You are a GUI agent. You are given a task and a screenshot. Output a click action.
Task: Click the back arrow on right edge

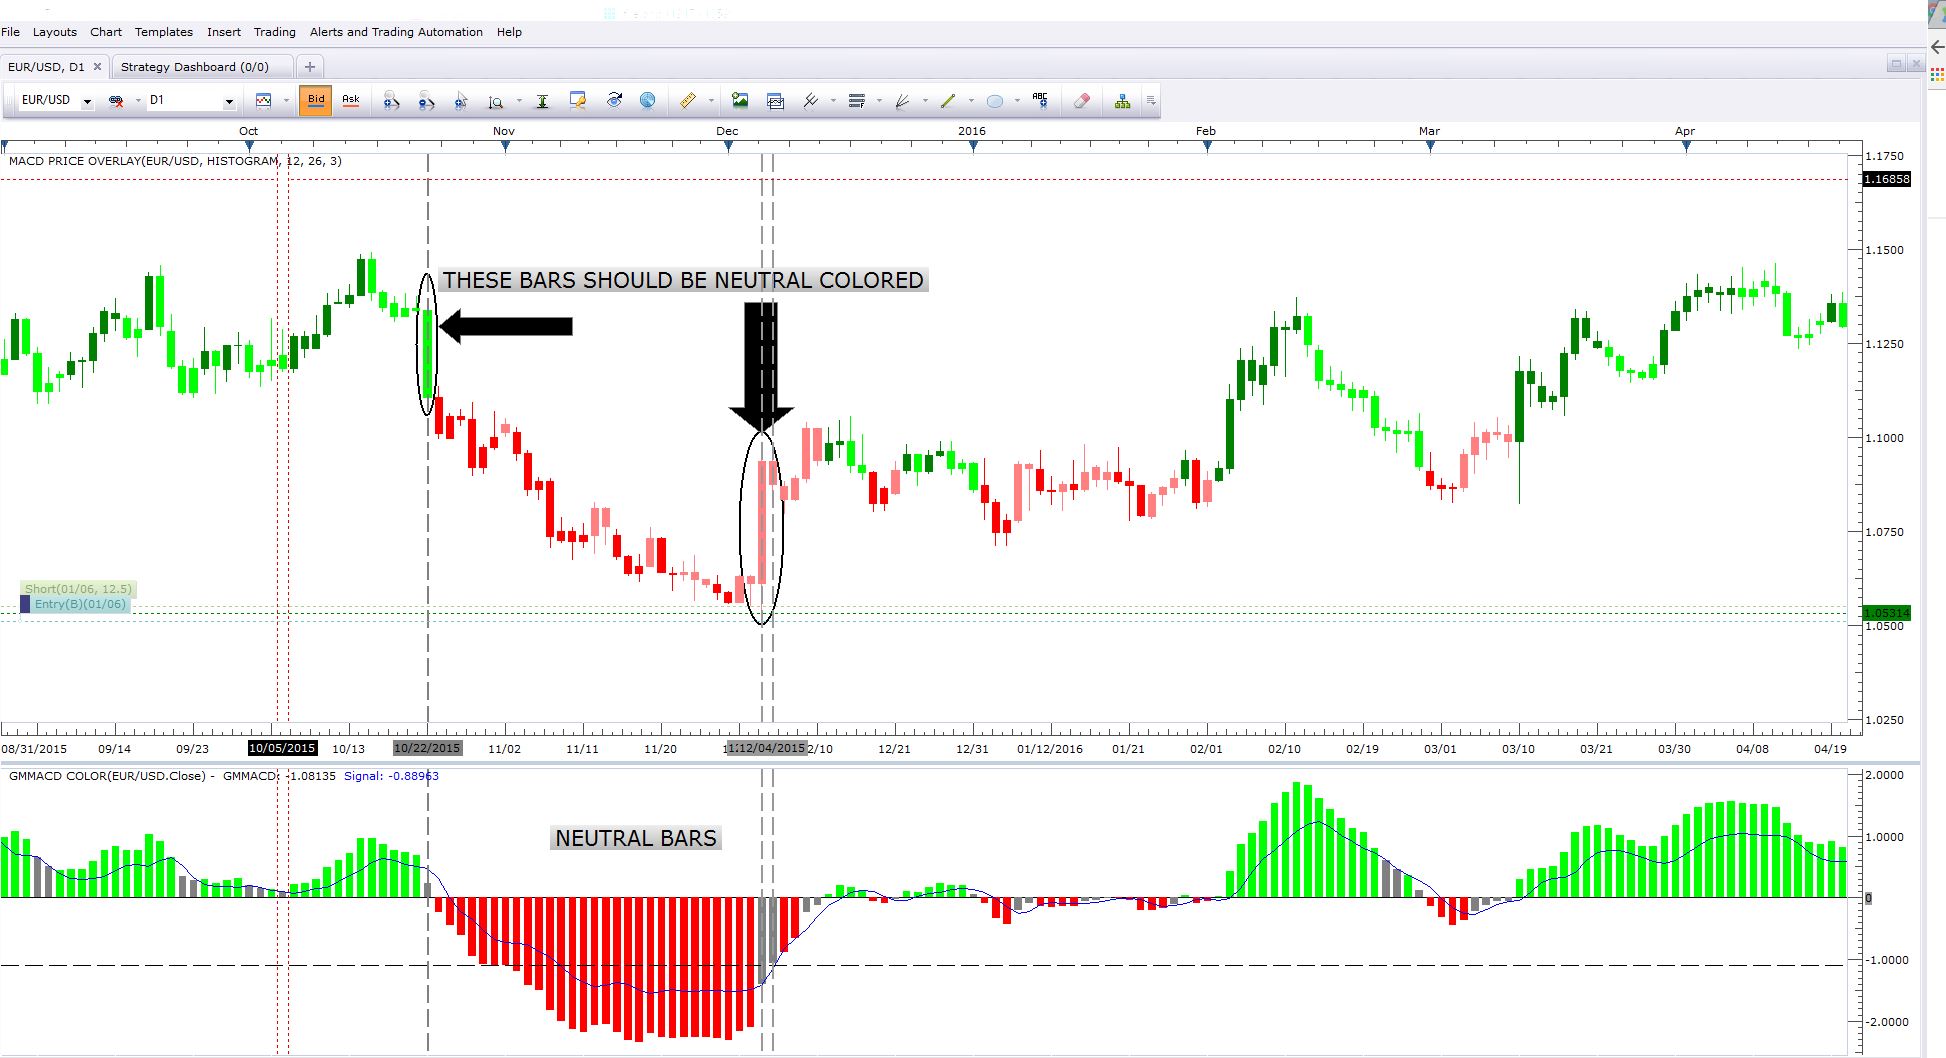1937,47
